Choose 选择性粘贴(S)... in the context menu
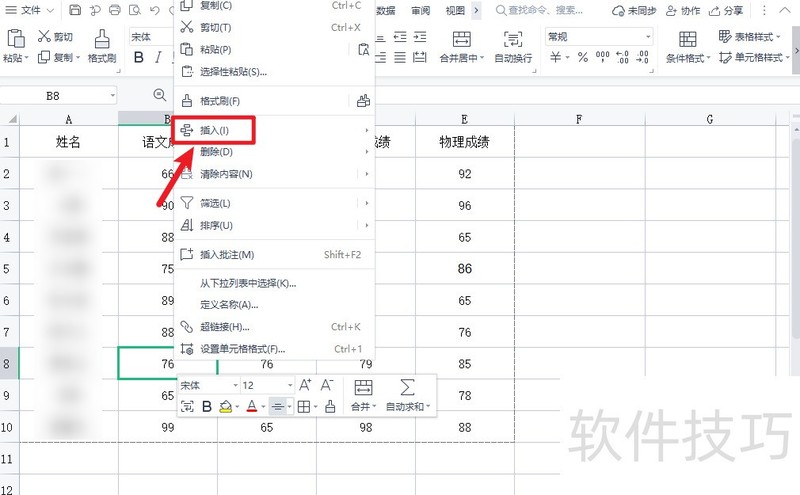800x495 pixels. pos(274,72)
